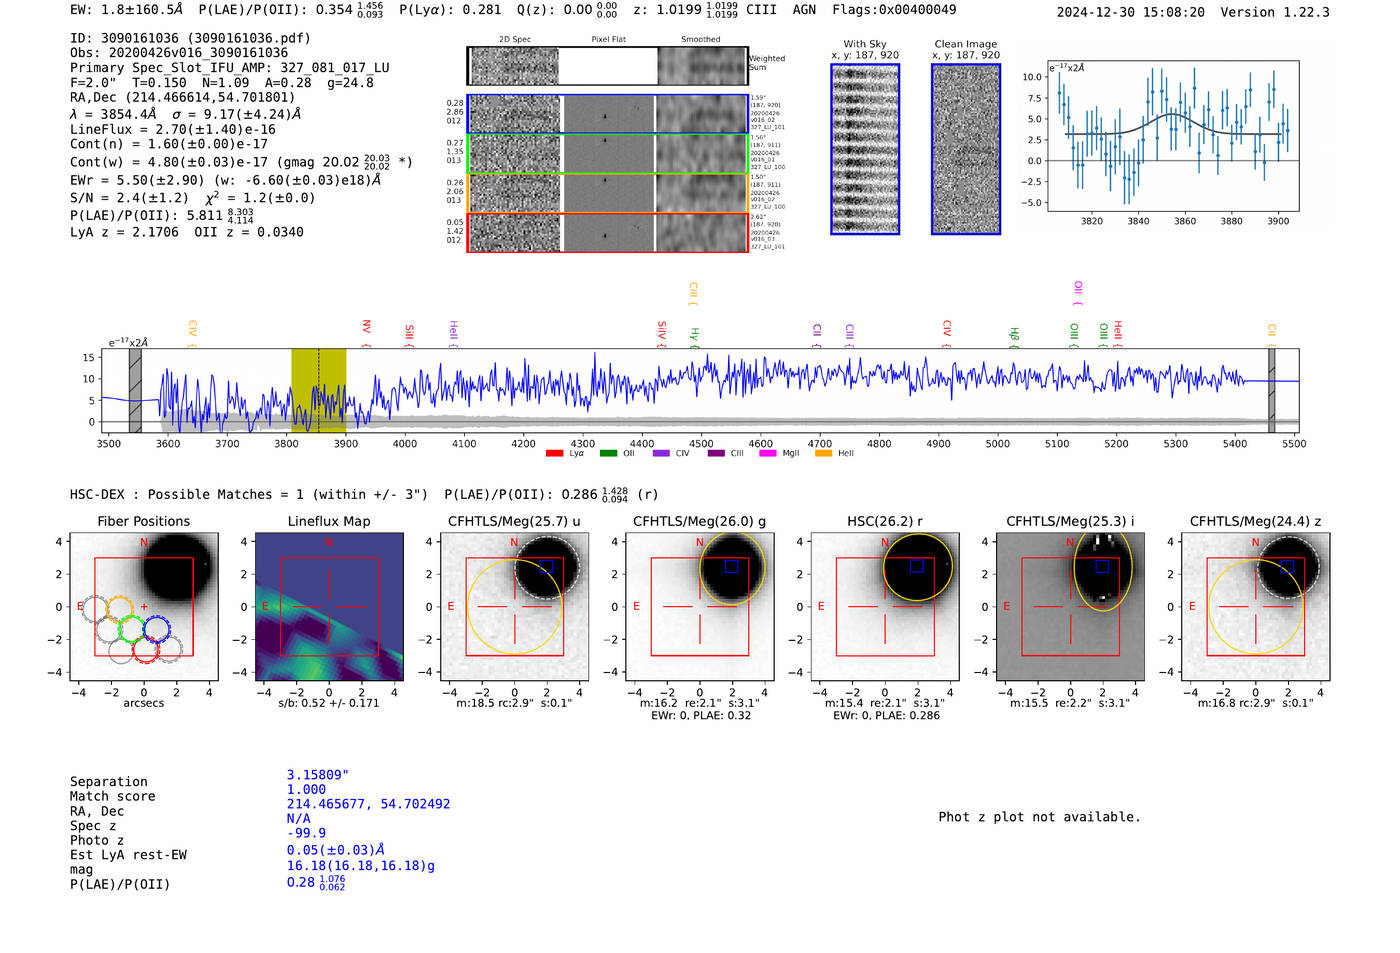The image size is (1400, 953).
Task: Click the purple HeII line marker
Action: 454,334
